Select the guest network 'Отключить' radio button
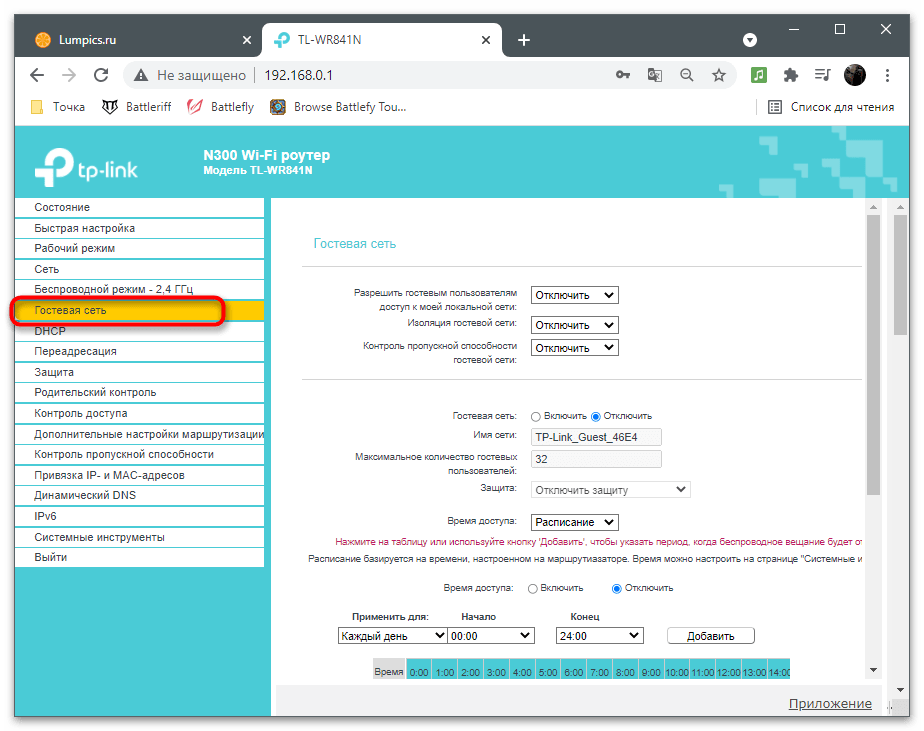The width and height of the screenshot is (924, 731). click(596, 416)
